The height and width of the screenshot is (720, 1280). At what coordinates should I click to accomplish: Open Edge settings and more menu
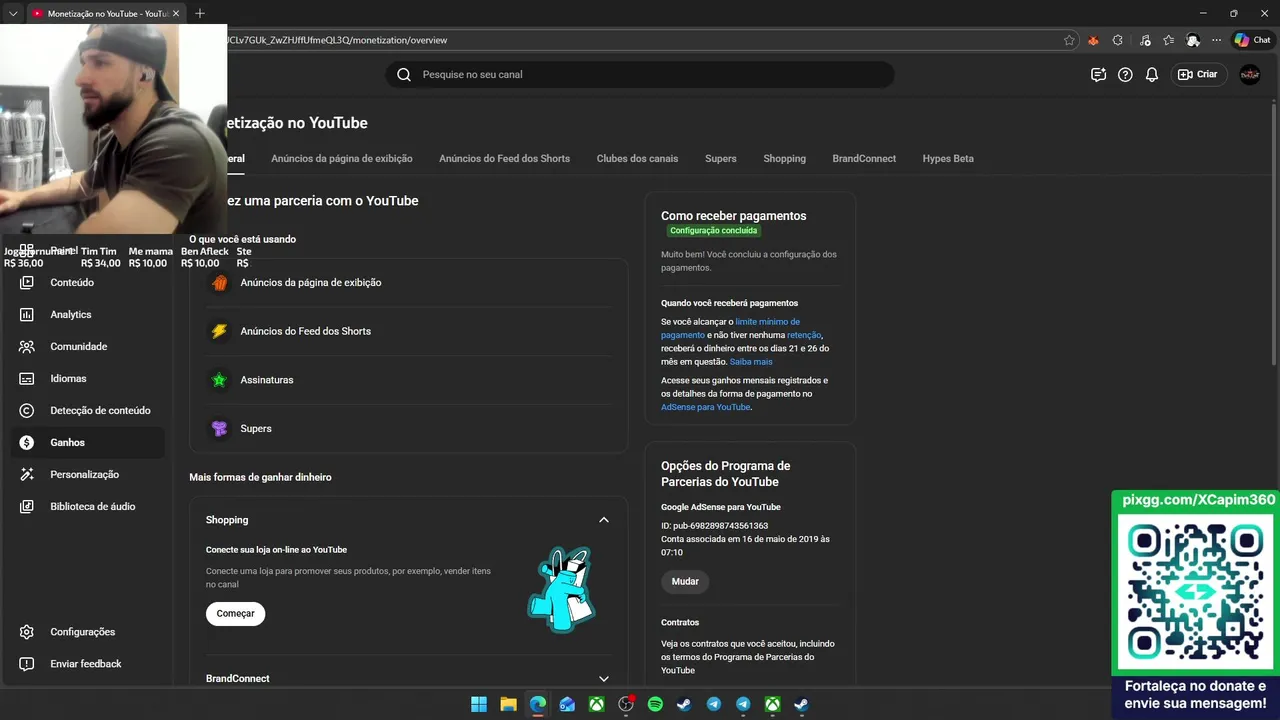click(x=1216, y=40)
